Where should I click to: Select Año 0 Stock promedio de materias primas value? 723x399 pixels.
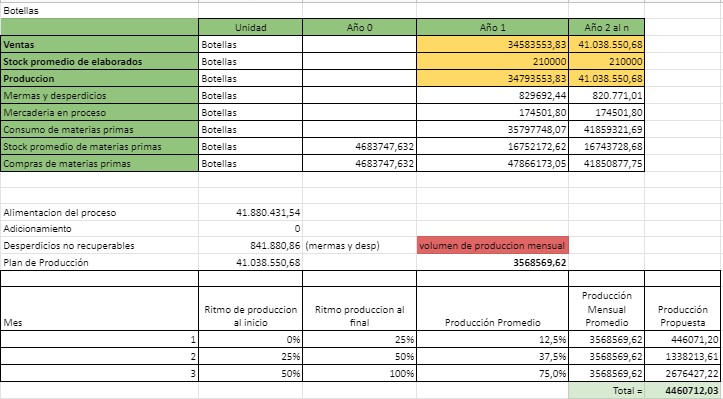(360, 147)
